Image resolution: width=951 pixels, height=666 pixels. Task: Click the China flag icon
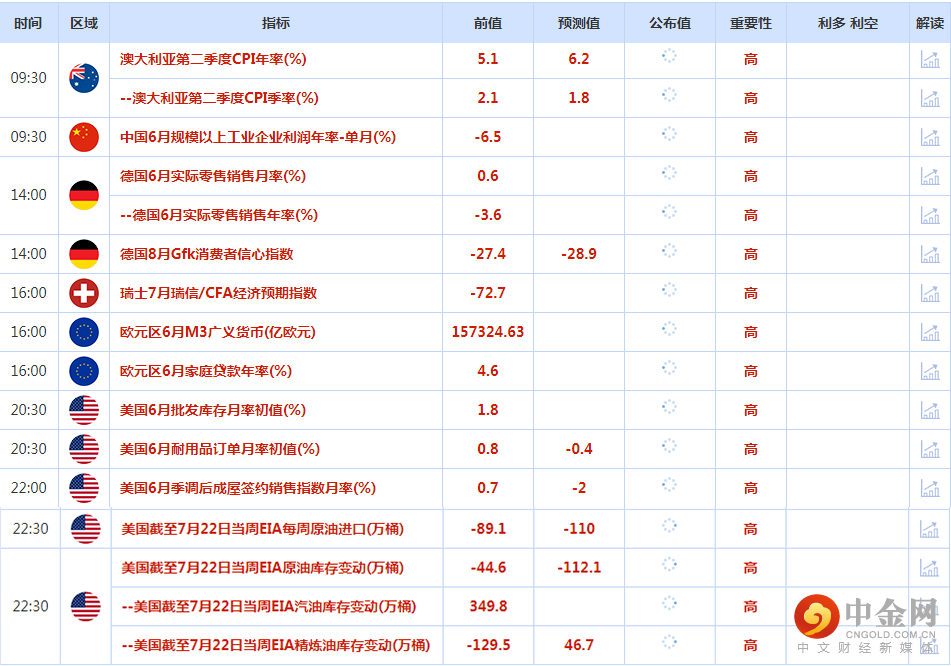point(84,137)
